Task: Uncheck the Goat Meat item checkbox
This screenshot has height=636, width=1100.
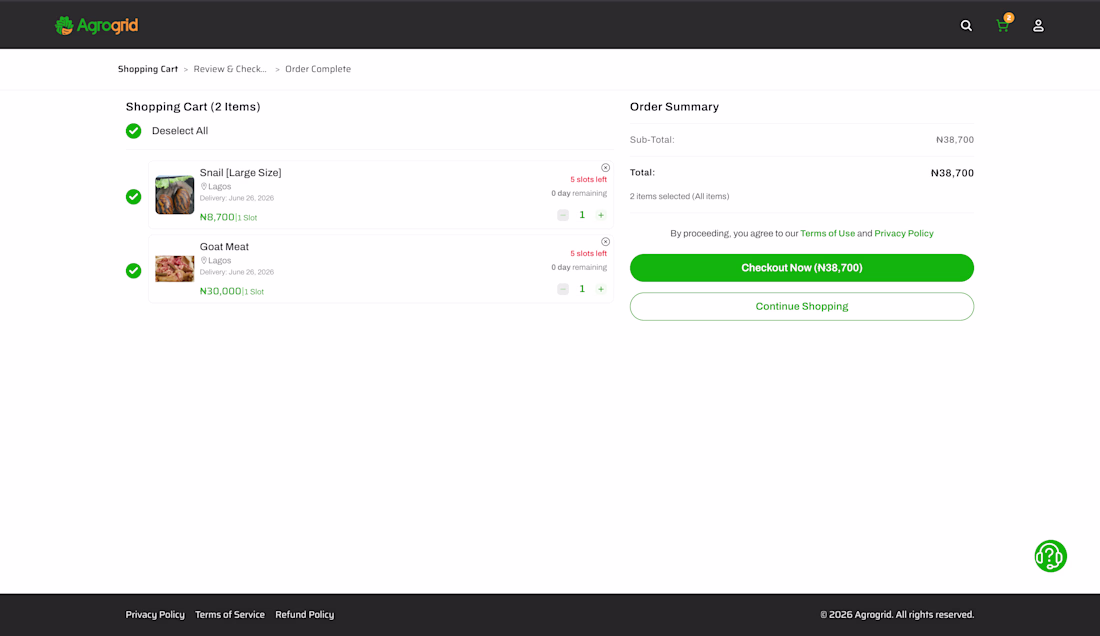Action: [133, 271]
